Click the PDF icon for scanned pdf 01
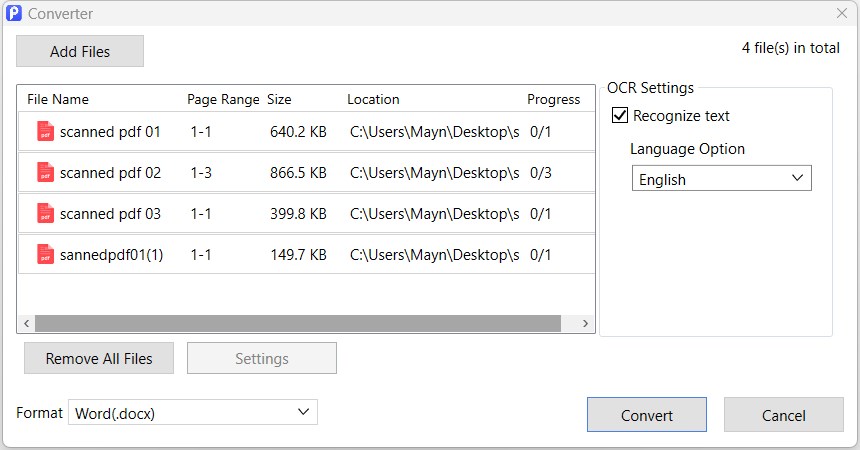The height and width of the screenshot is (450, 860). [45, 132]
